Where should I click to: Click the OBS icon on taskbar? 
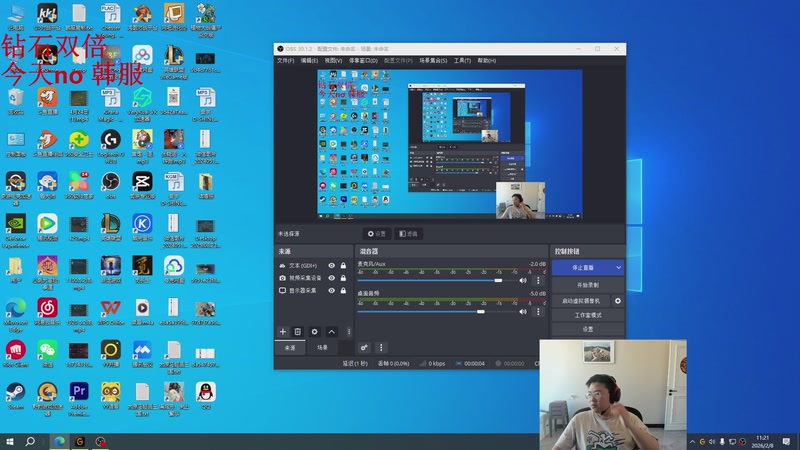click(x=101, y=441)
